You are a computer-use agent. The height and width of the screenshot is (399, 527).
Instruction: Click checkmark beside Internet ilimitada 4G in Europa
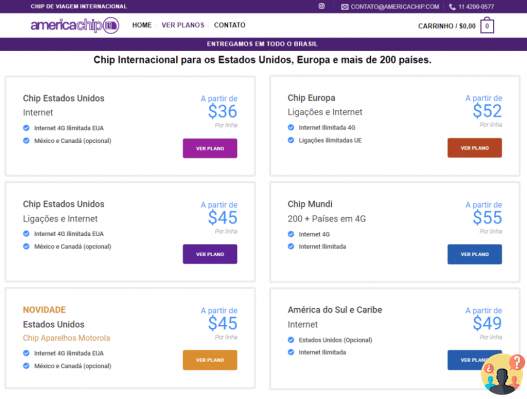(x=291, y=127)
